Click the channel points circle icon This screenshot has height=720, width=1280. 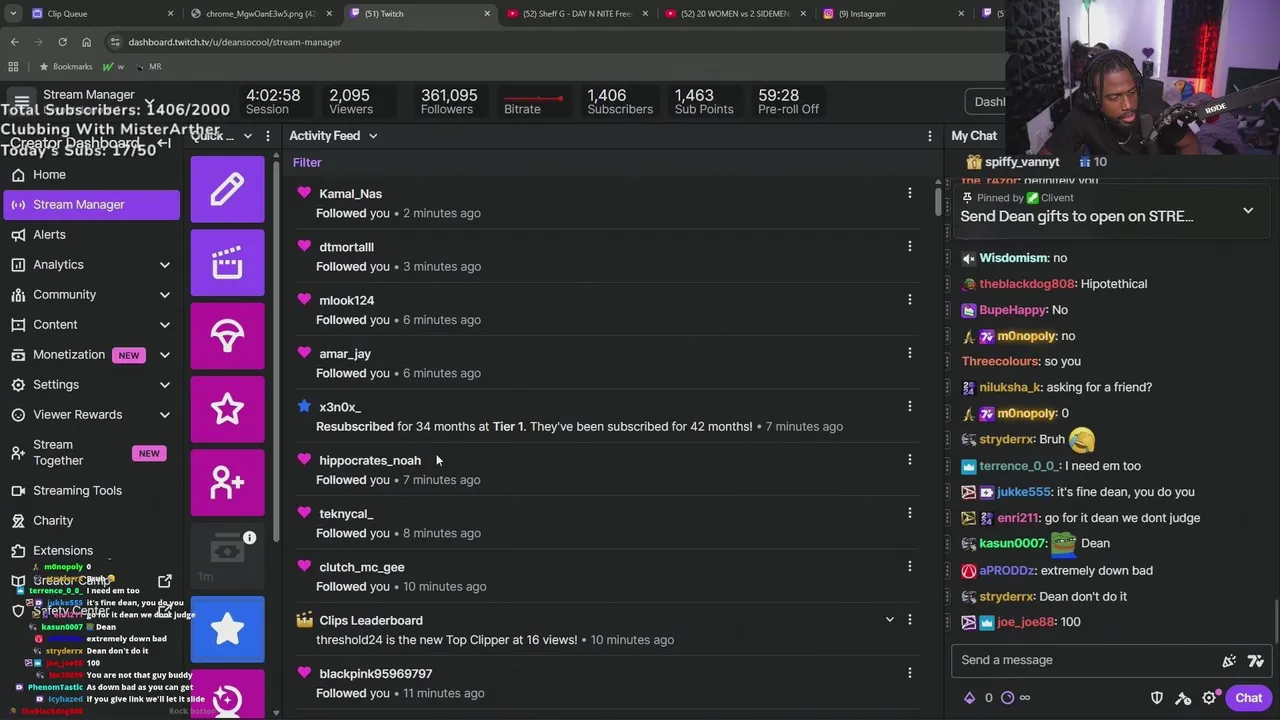point(1007,698)
